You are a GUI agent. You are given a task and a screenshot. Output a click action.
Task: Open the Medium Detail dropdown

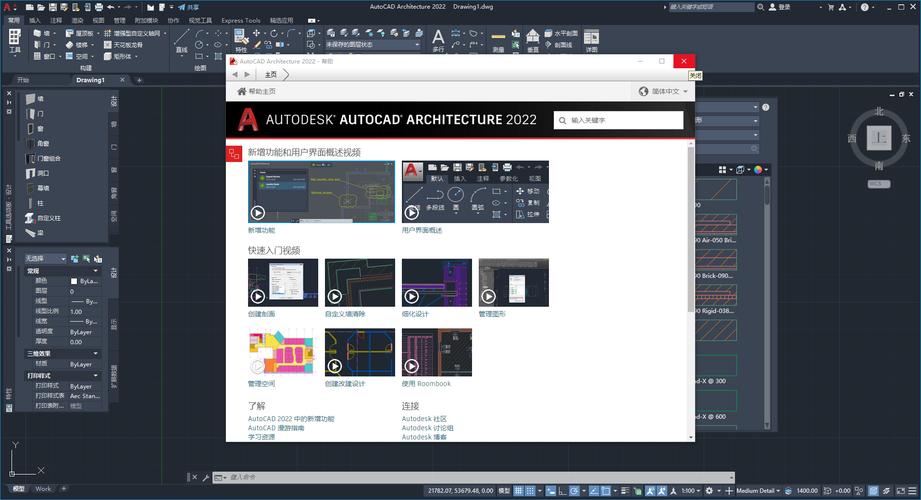click(x=758, y=491)
